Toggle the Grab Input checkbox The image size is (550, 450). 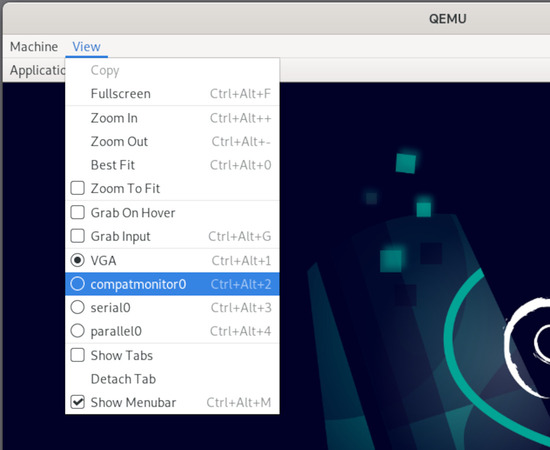(x=77, y=236)
